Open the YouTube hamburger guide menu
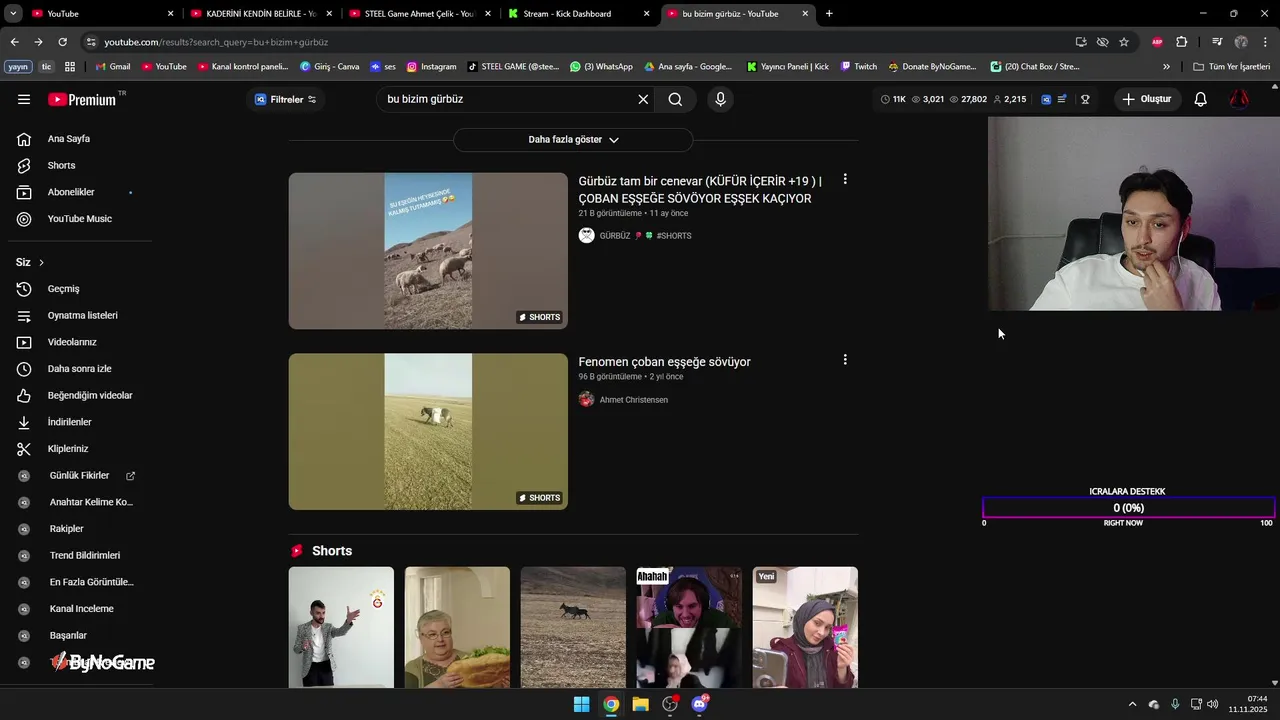Image resolution: width=1280 pixels, height=720 pixels. (x=24, y=99)
